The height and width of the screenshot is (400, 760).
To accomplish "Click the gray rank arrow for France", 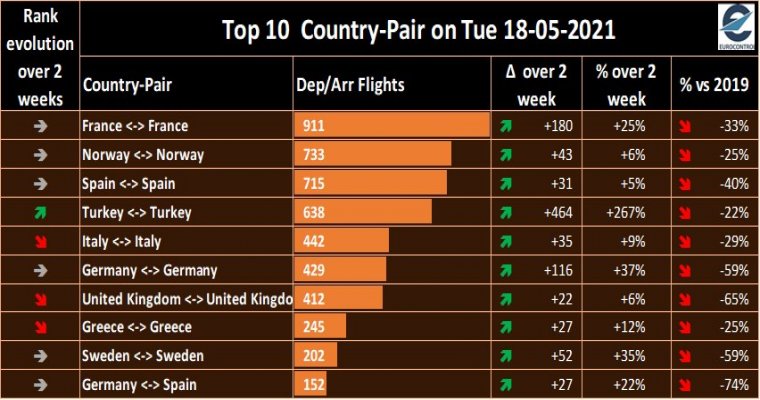I will point(41,126).
